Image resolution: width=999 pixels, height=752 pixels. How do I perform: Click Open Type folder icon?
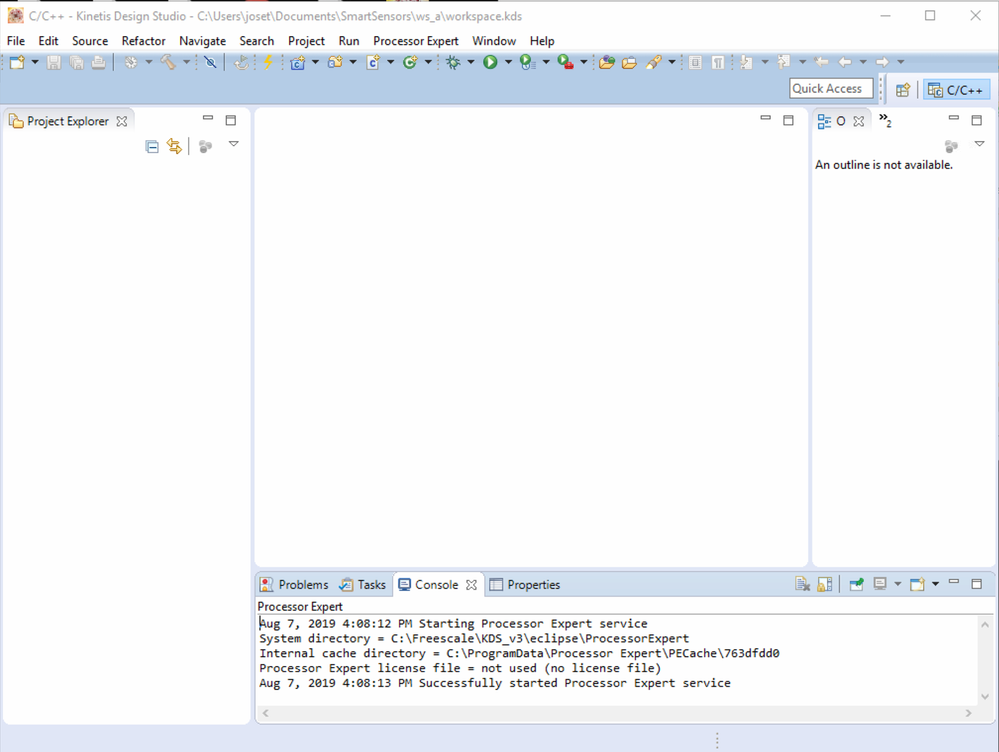click(x=607, y=62)
